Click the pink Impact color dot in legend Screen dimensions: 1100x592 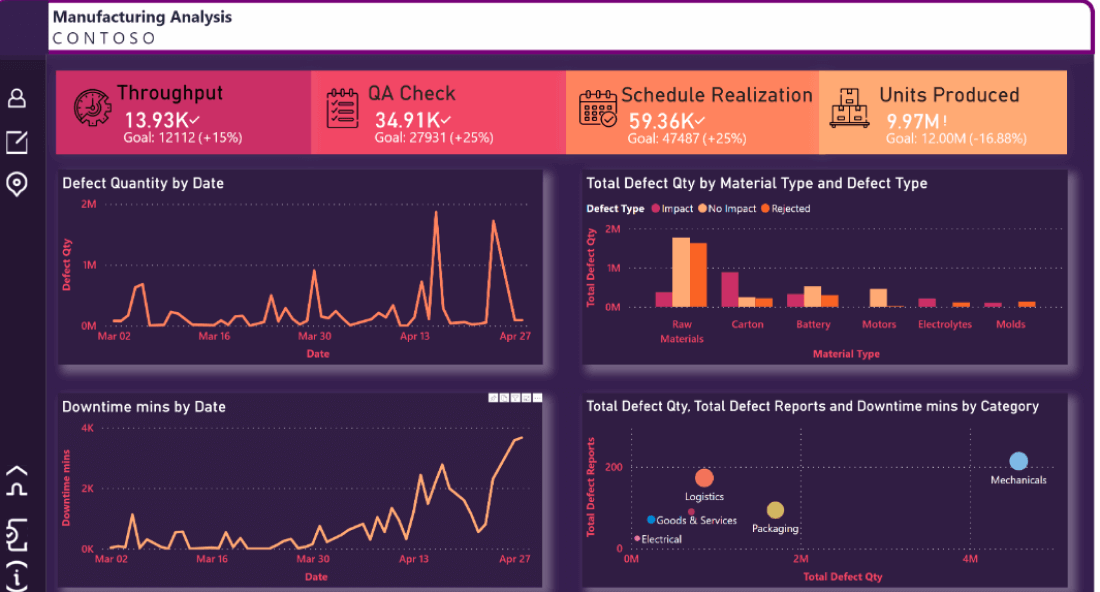click(654, 208)
